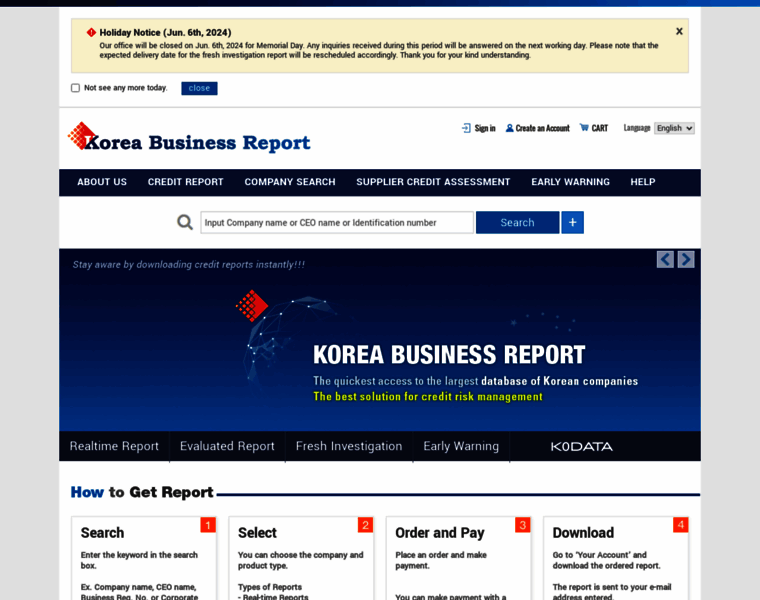Image resolution: width=760 pixels, height=600 pixels.
Task: Select the Realtime Report tab
Action: point(114,446)
